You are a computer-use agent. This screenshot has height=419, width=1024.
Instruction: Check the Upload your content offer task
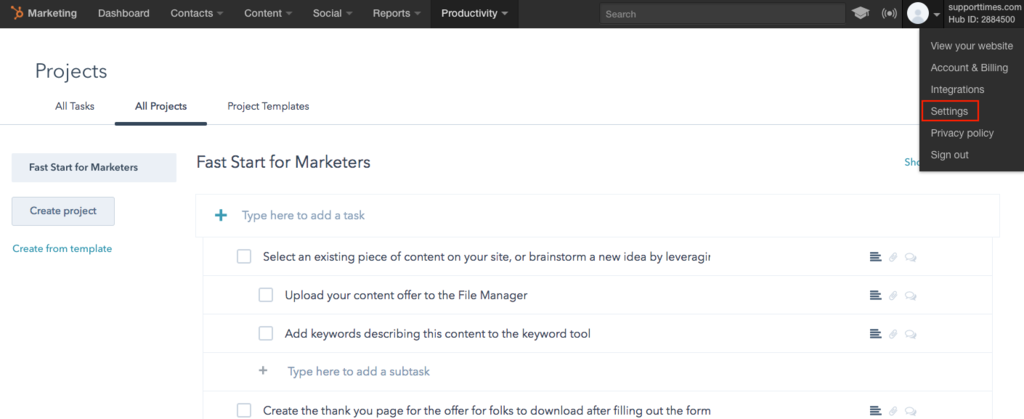click(x=266, y=295)
